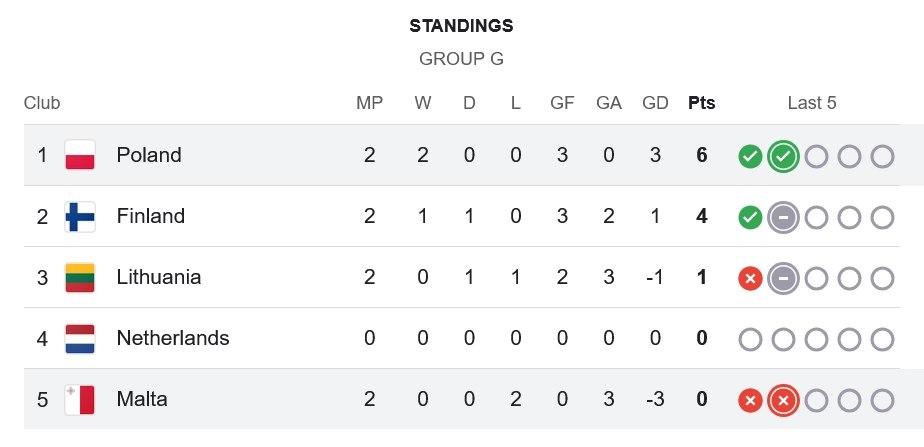Click the GD column header
The width and height of the screenshot is (924, 447).
(x=655, y=103)
